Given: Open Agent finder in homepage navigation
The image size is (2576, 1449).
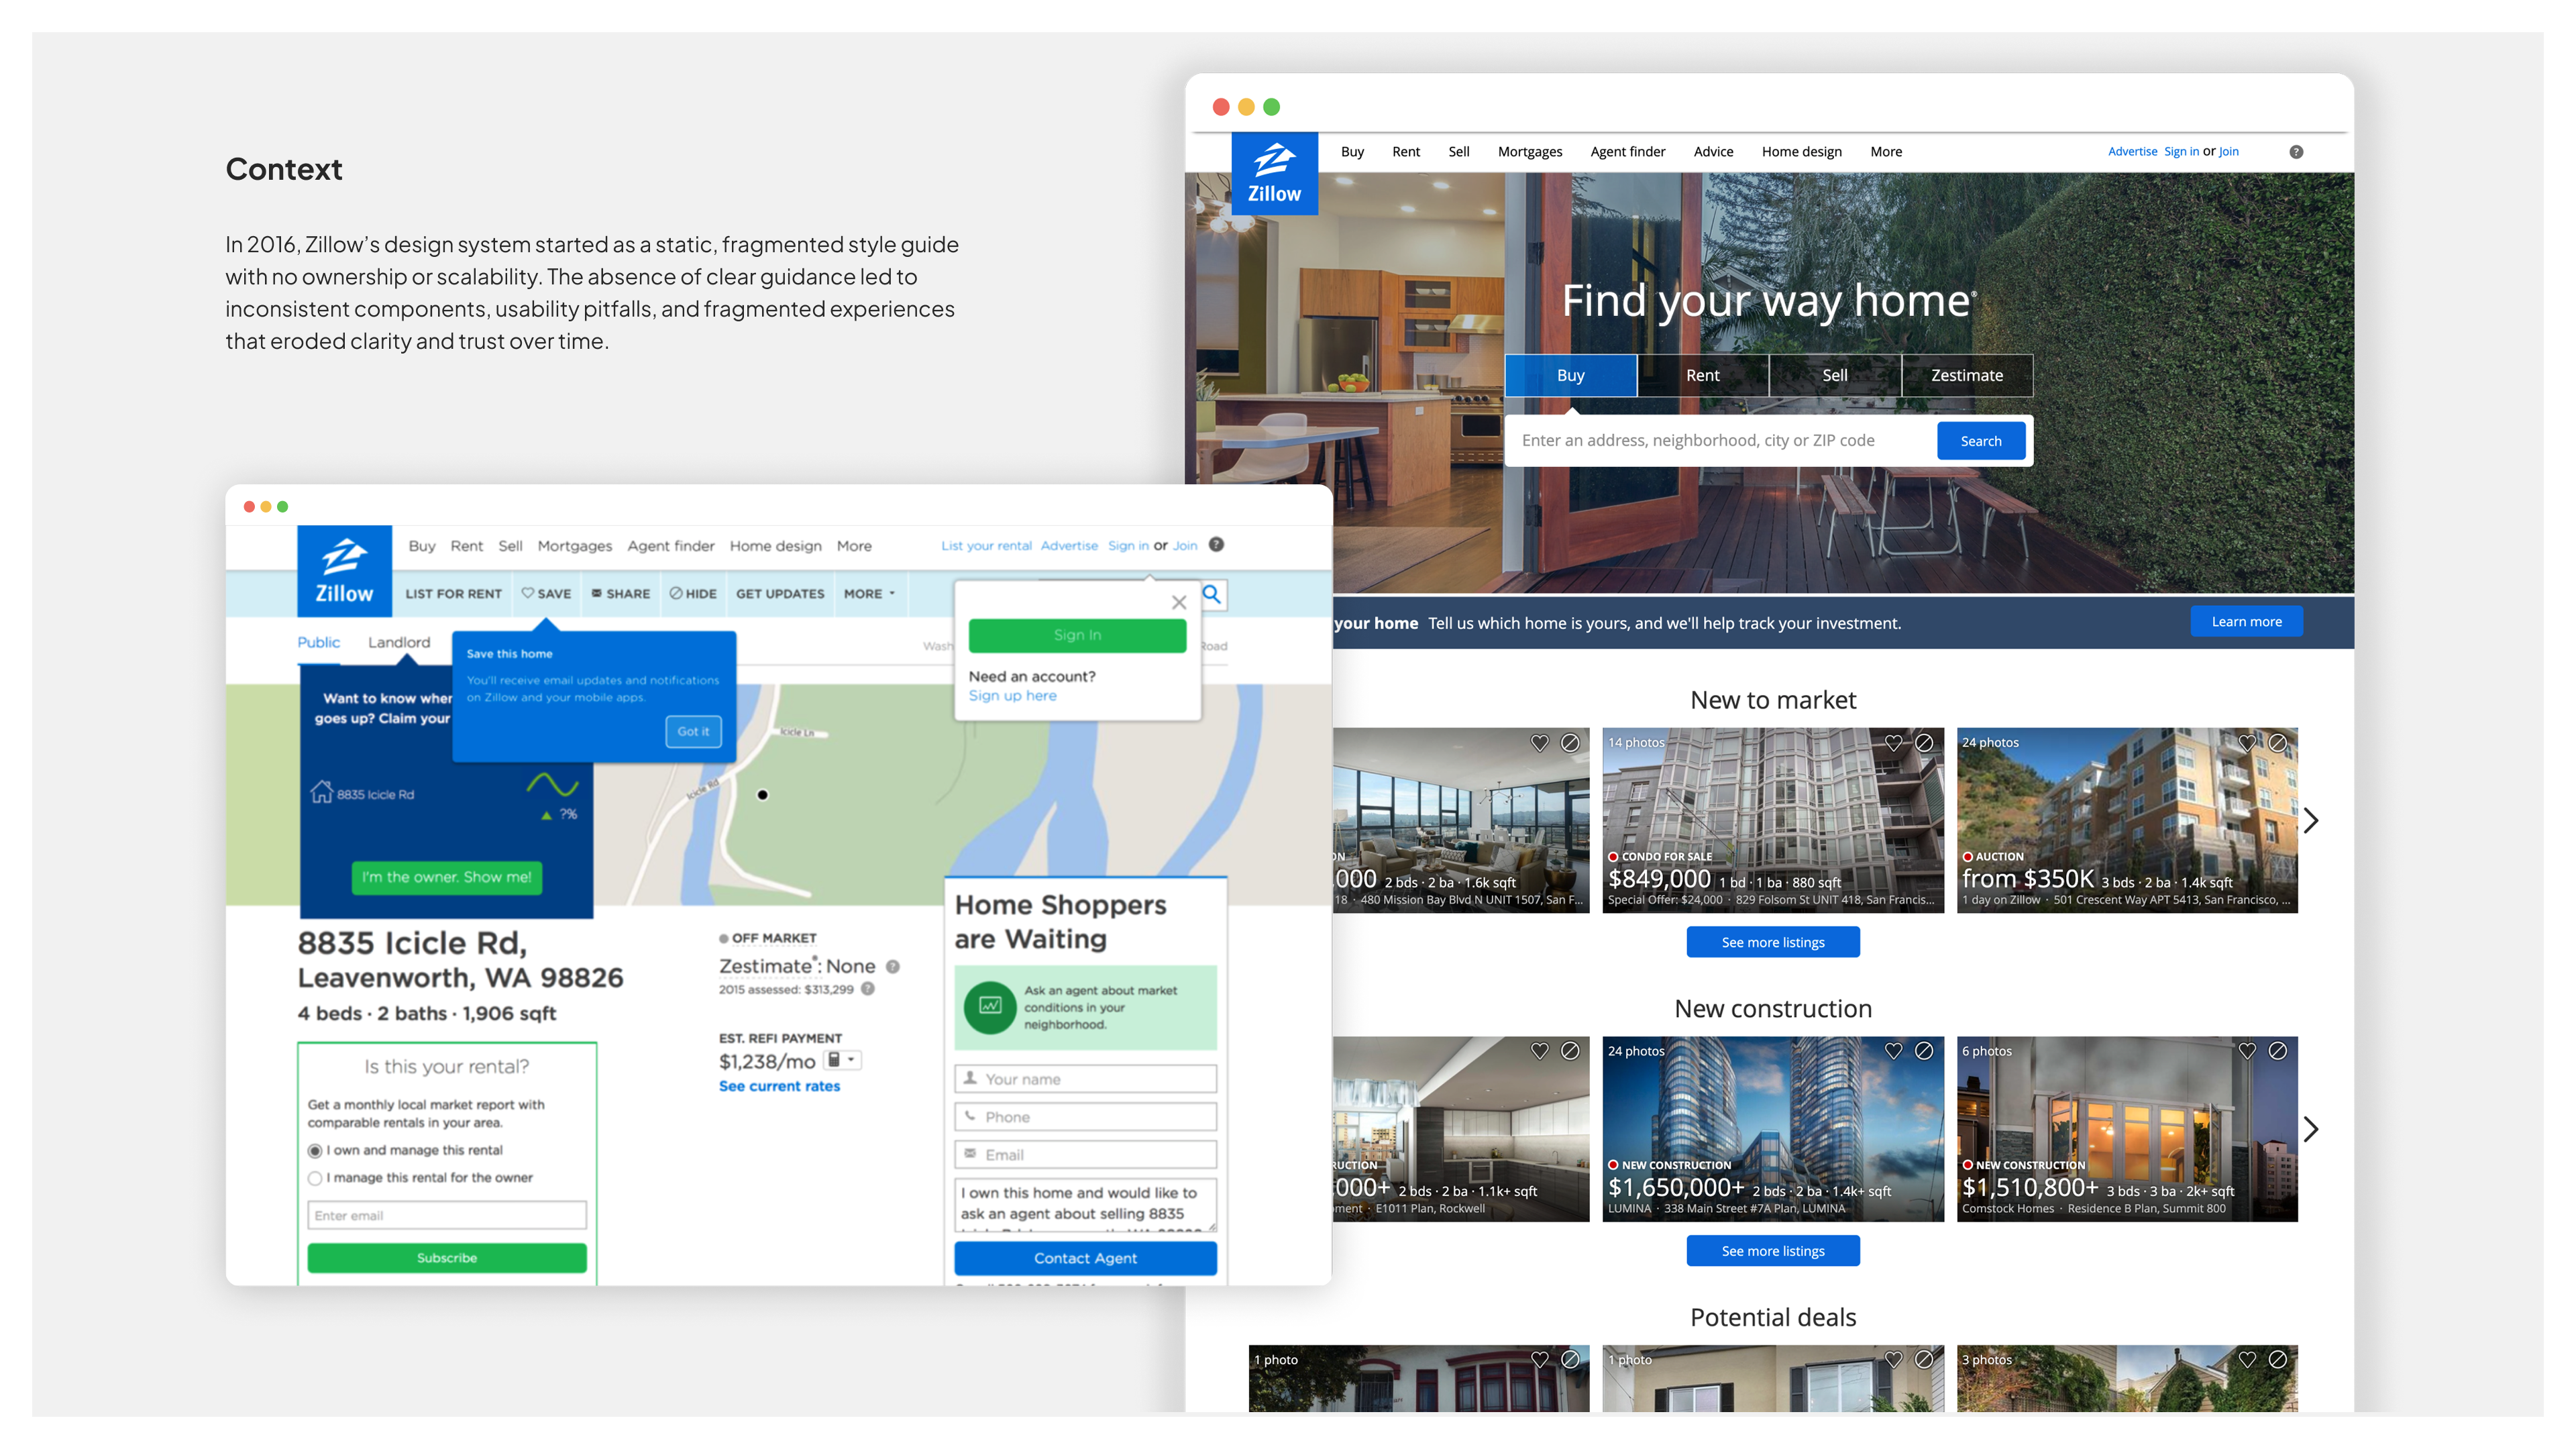Looking at the screenshot, I should coord(1627,152).
